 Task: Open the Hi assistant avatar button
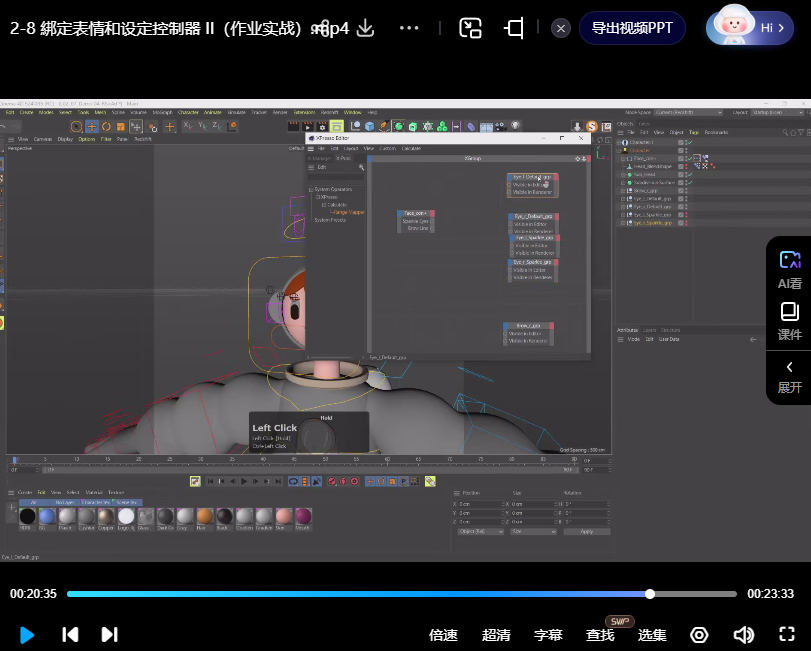click(750, 28)
